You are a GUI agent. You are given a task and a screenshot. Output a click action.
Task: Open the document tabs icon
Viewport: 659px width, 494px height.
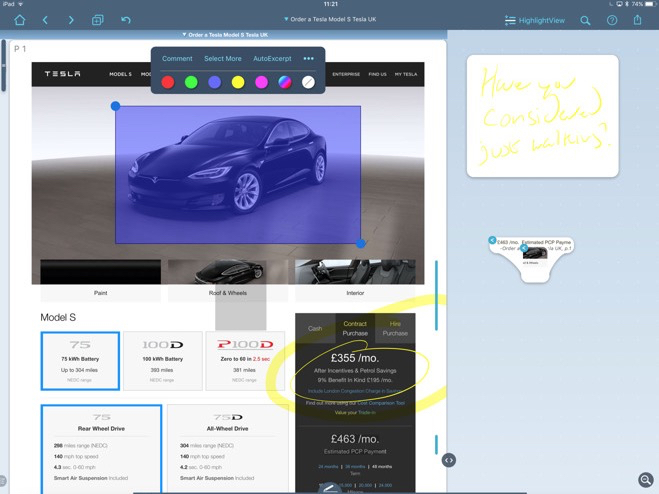(98, 20)
